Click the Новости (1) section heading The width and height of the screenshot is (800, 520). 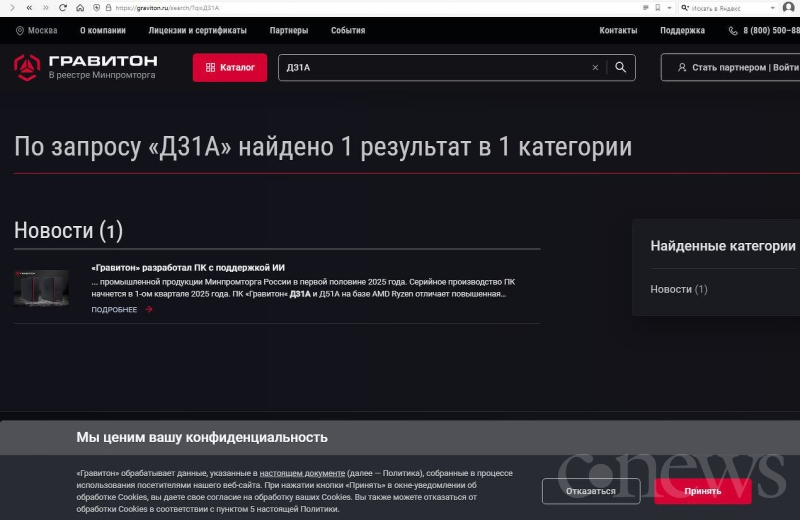[68, 231]
